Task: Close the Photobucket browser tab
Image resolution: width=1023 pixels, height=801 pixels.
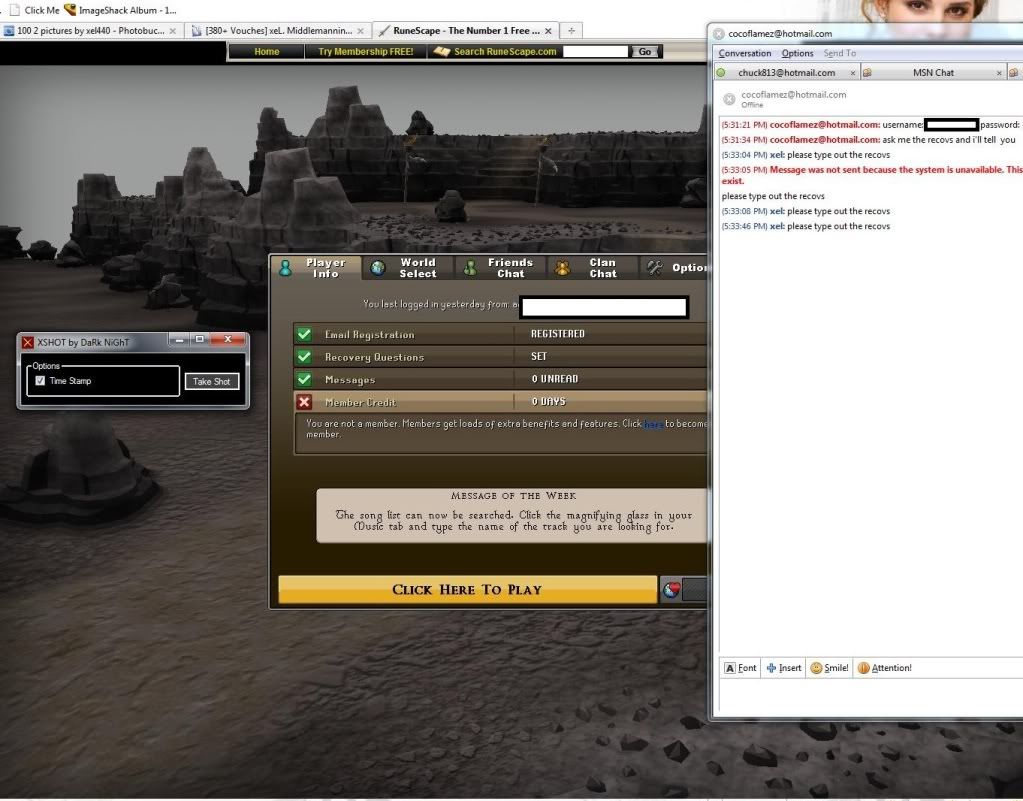Action: 172,31
